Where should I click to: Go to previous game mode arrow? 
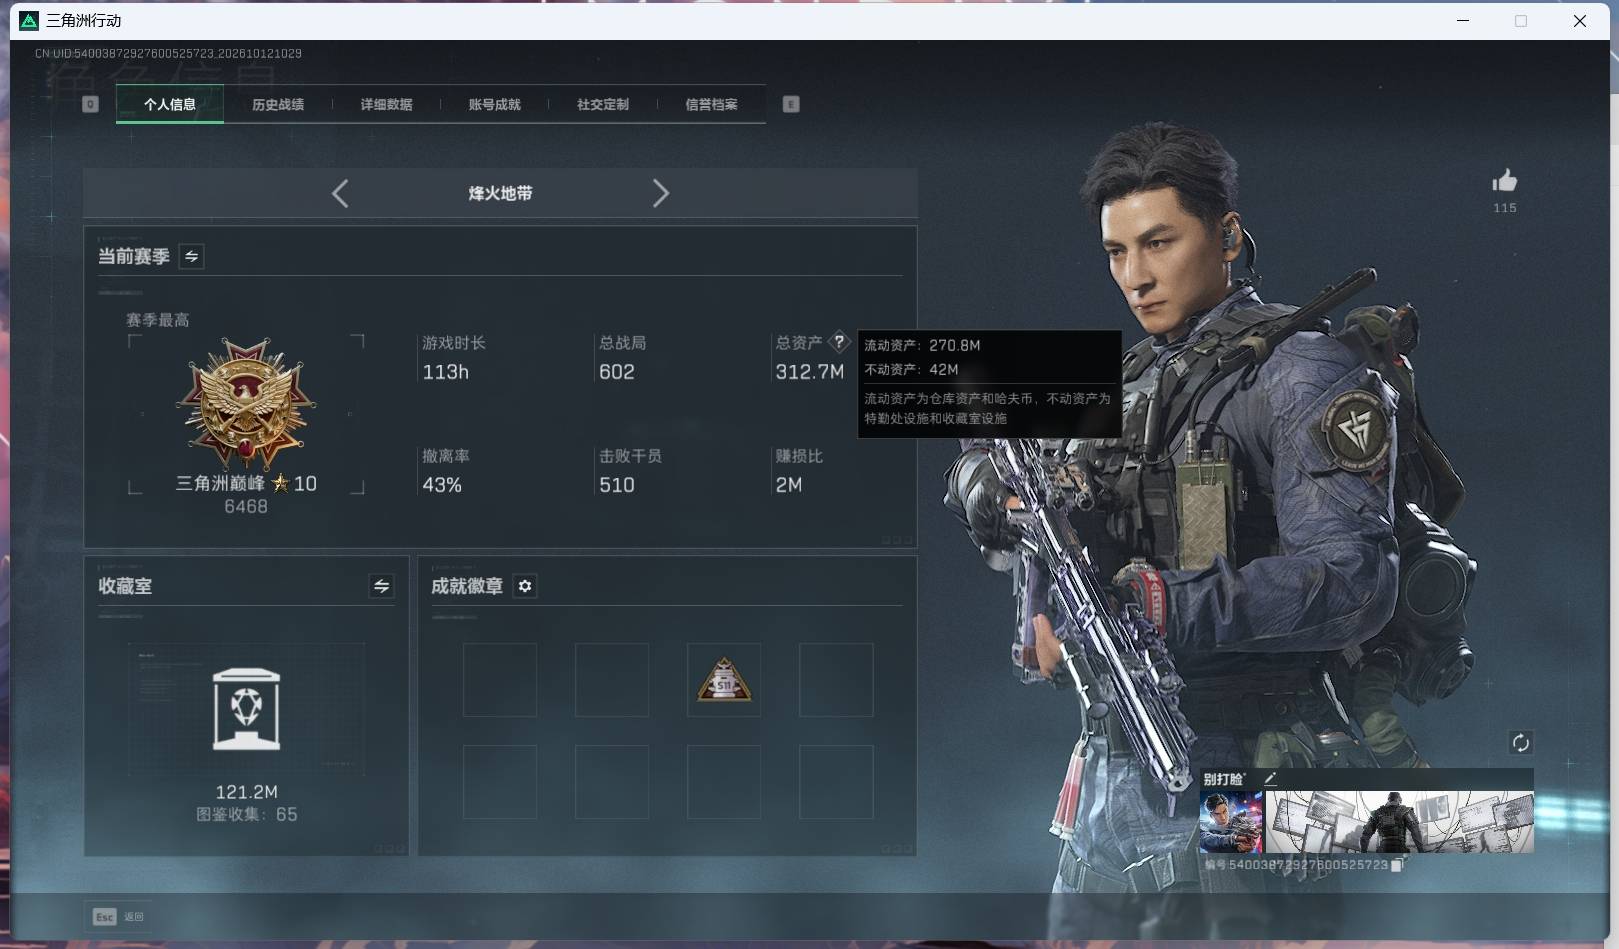(340, 193)
